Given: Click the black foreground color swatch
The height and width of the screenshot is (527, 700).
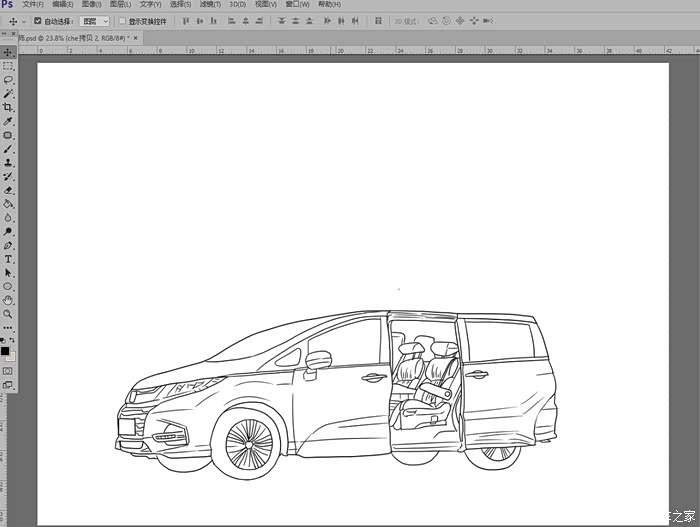Looking at the screenshot, I should coord(5,351).
